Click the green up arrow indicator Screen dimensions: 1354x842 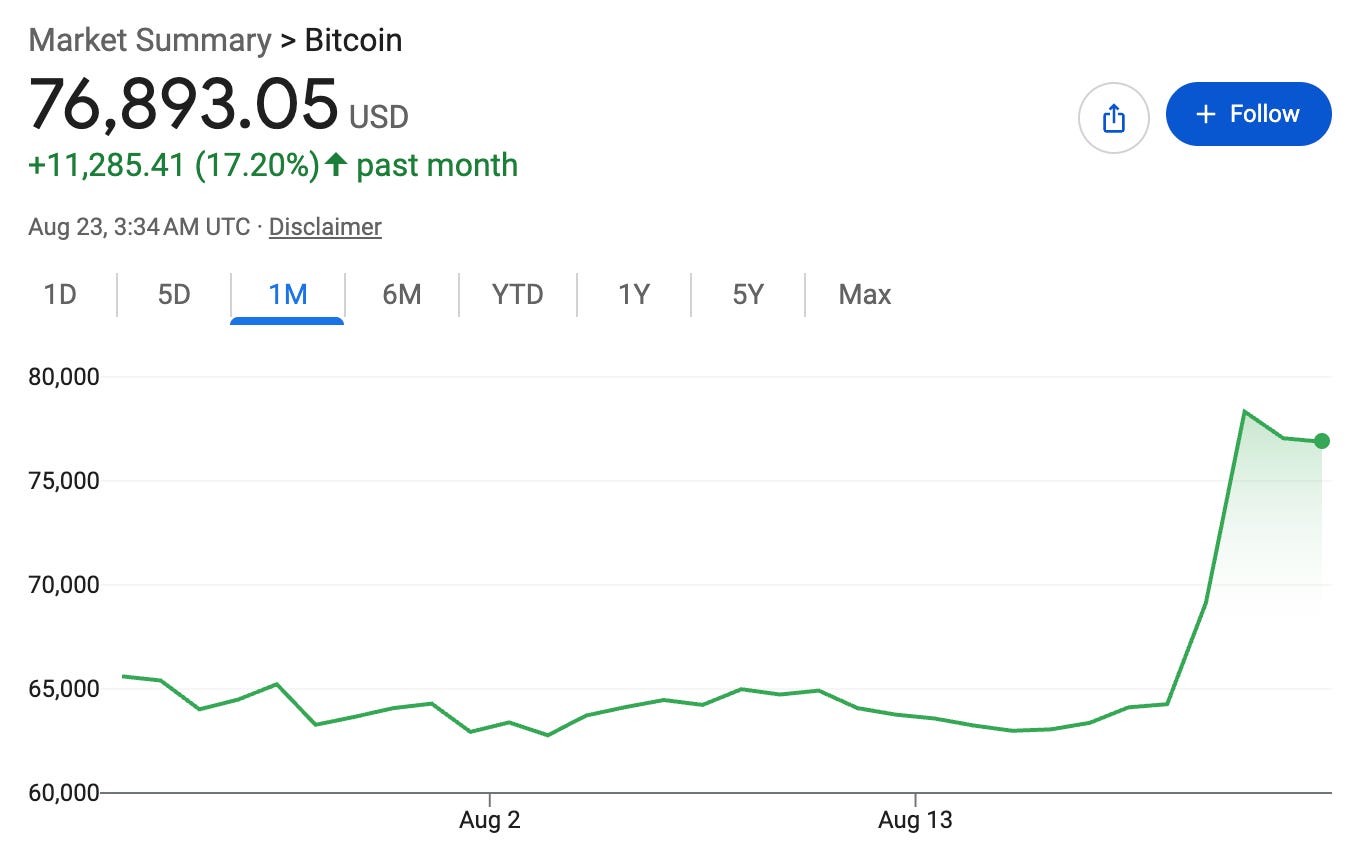coord(336,165)
